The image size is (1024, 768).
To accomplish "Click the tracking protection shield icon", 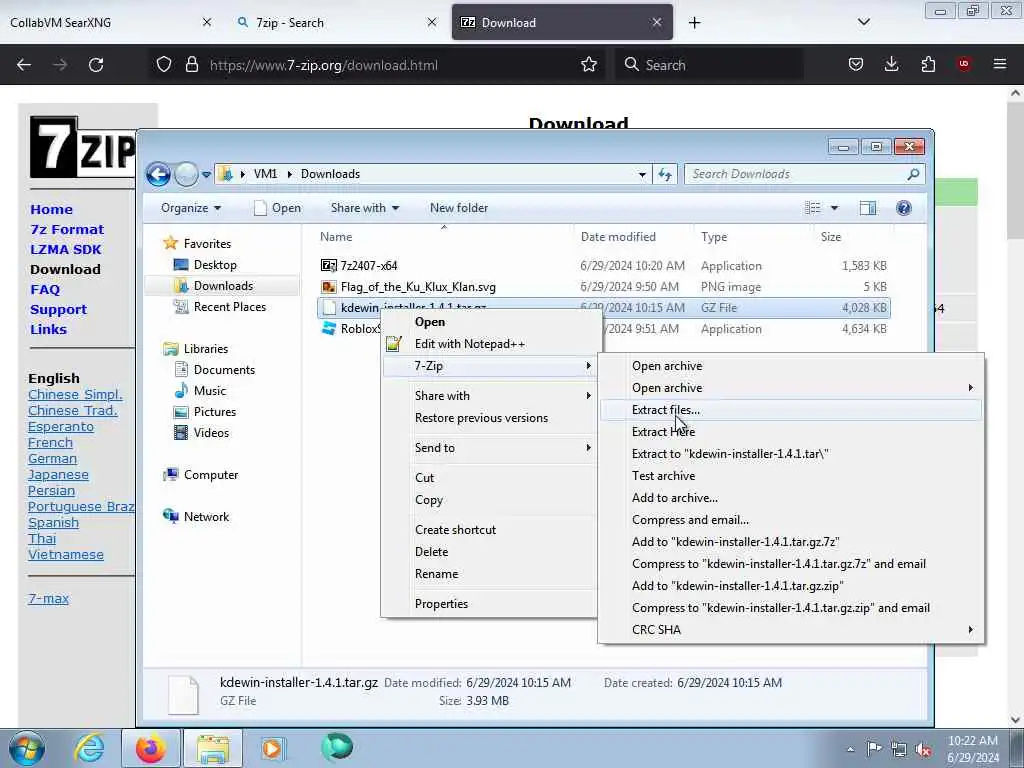I will [x=164, y=65].
